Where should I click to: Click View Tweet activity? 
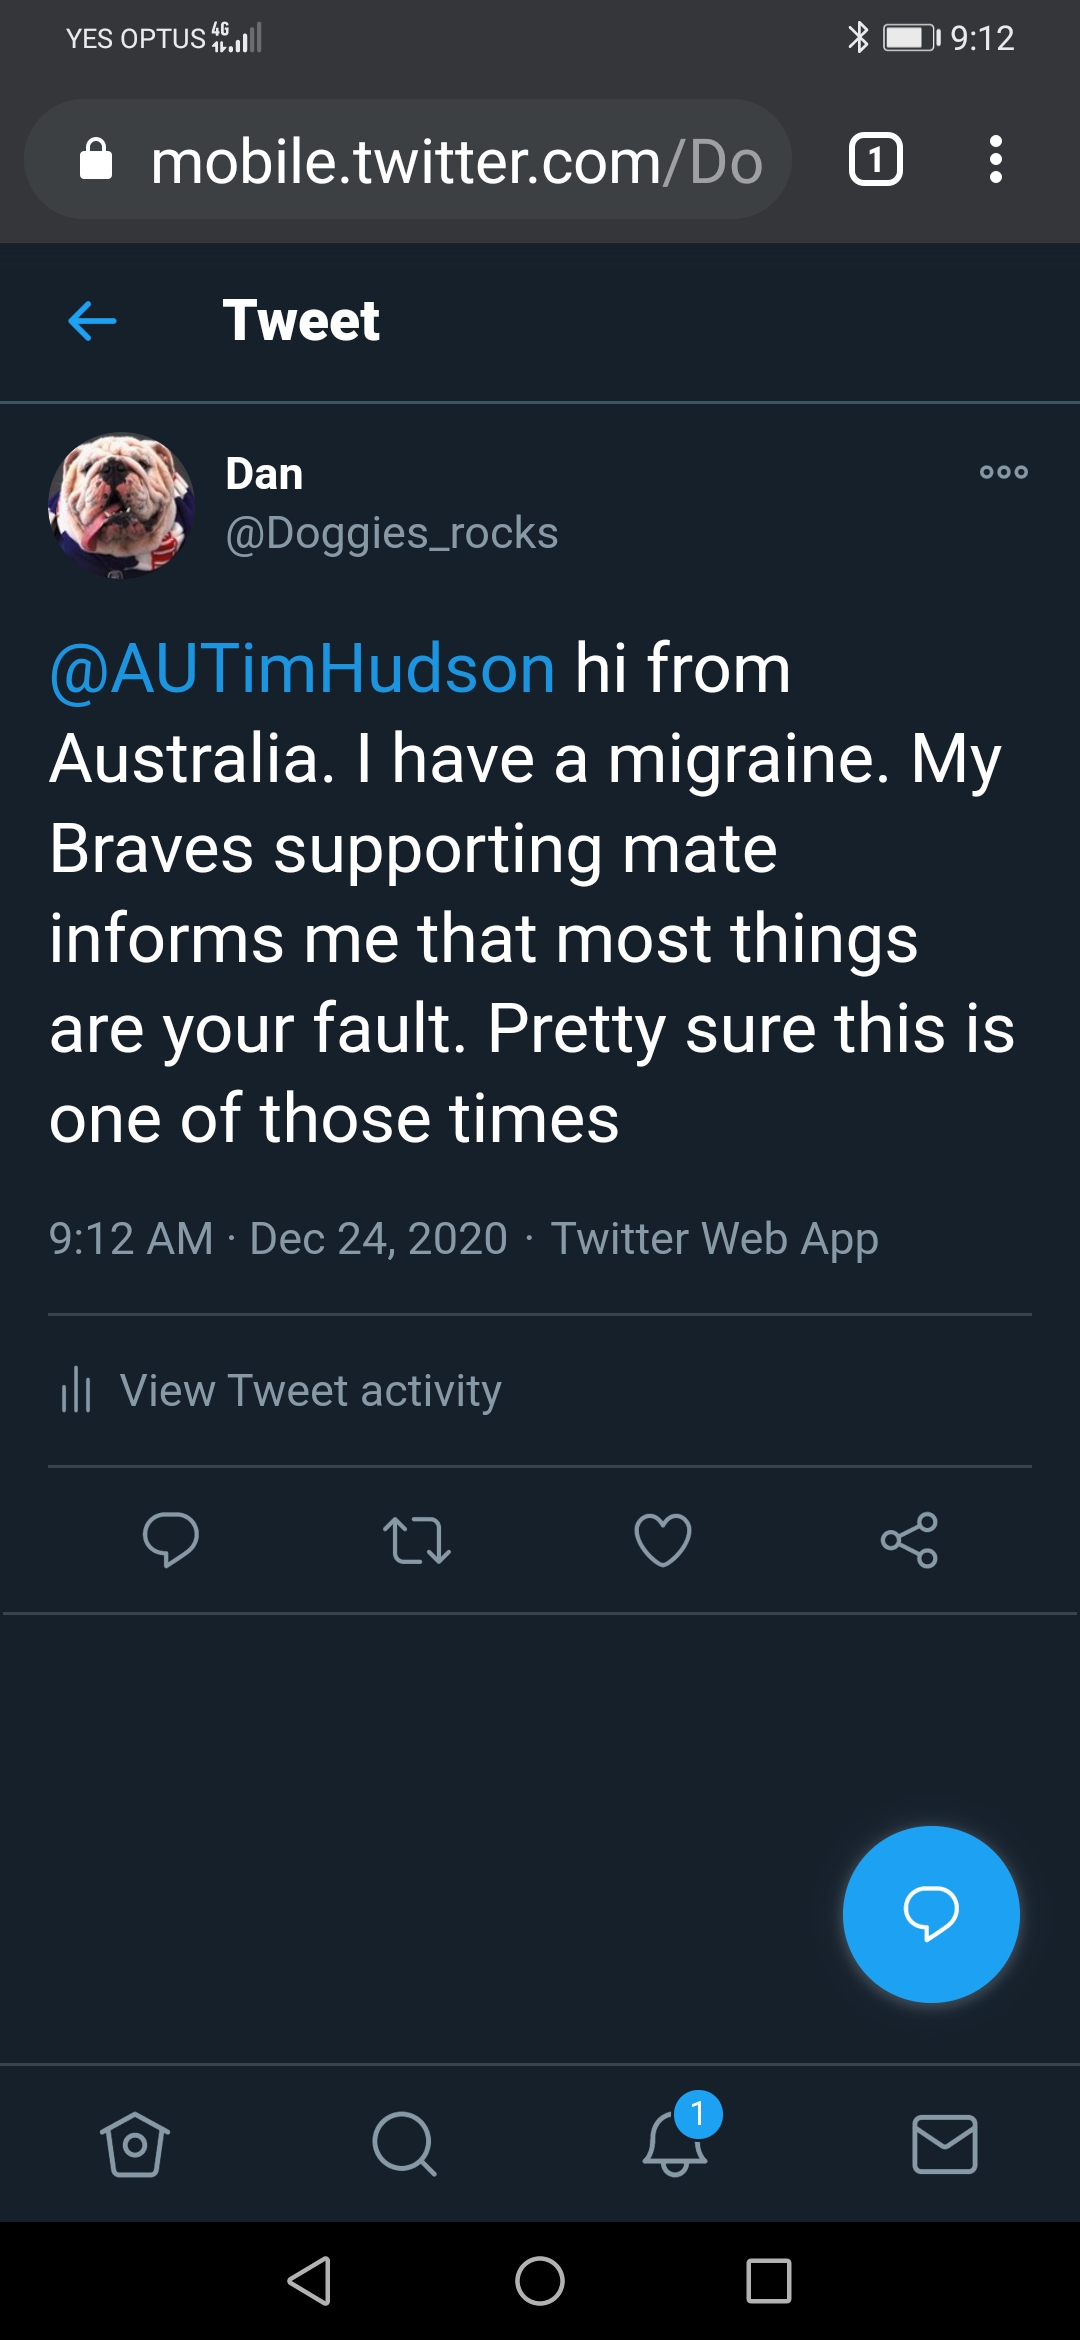310,1391
